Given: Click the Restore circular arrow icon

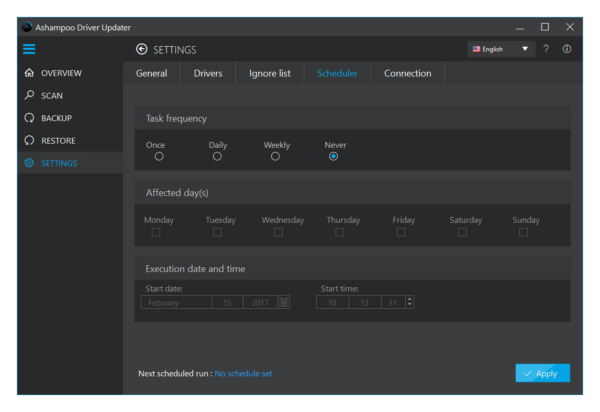Looking at the screenshot, I should (29, 140).
